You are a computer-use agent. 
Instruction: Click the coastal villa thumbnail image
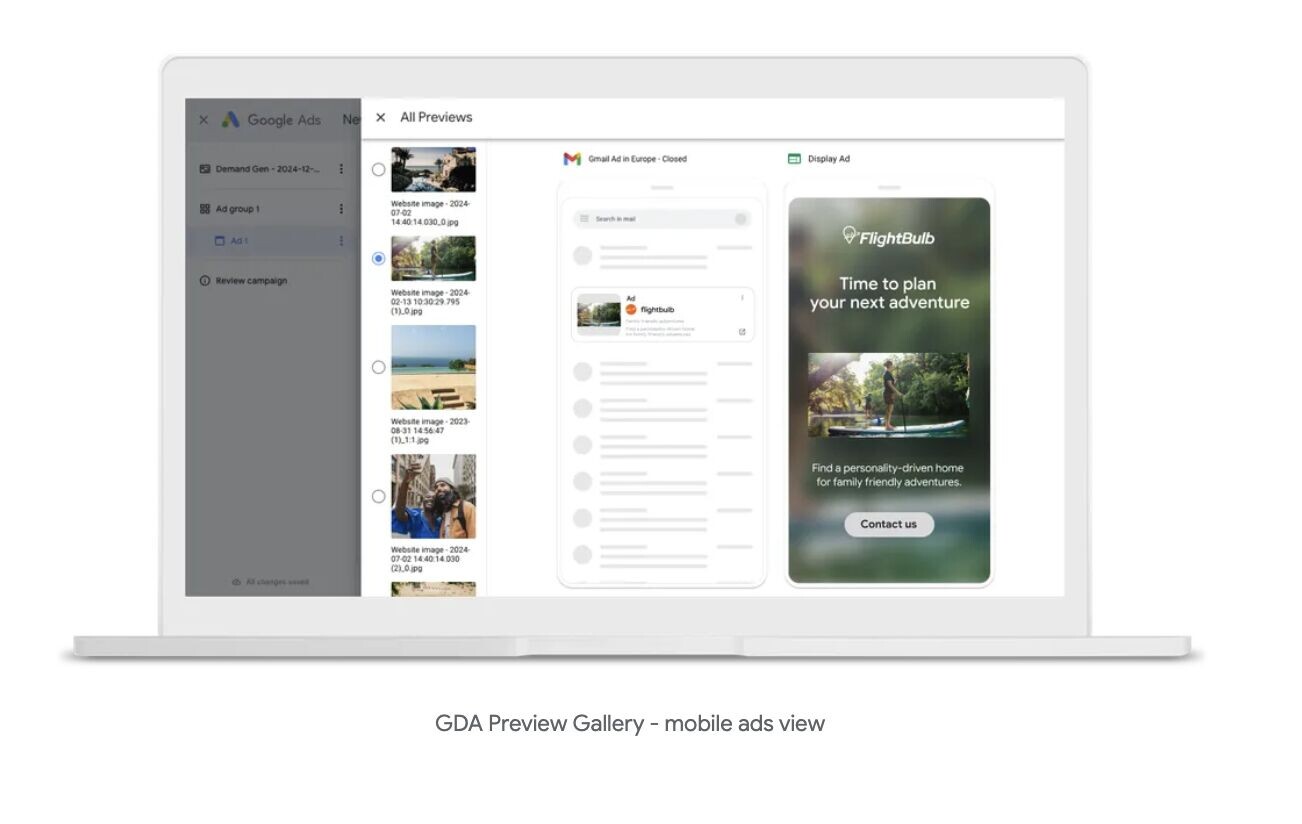433,170
